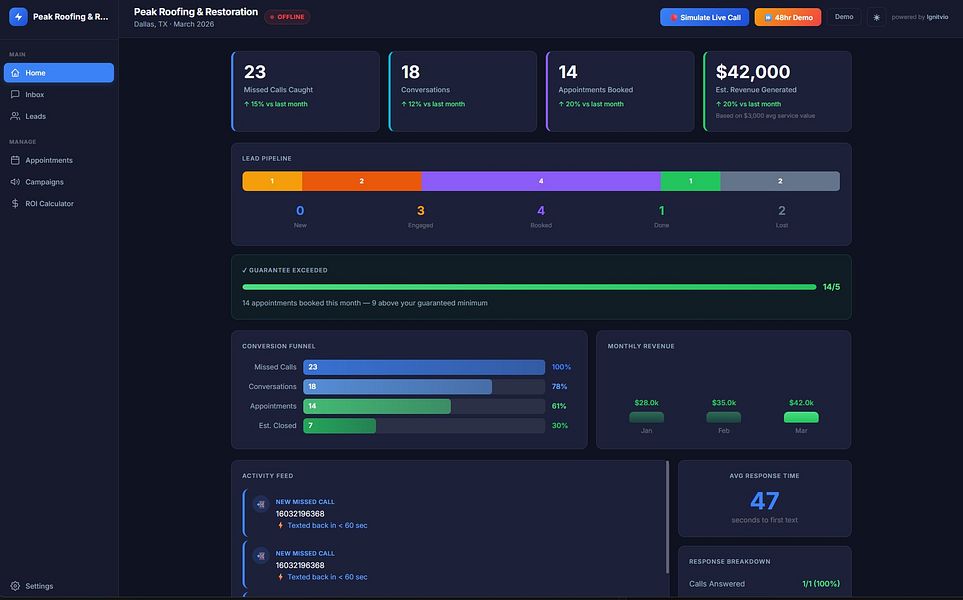The height and width of the screenshot is (600, 963).
Task: Select the Est. Revenue Generated card
Action: (777, 91)
